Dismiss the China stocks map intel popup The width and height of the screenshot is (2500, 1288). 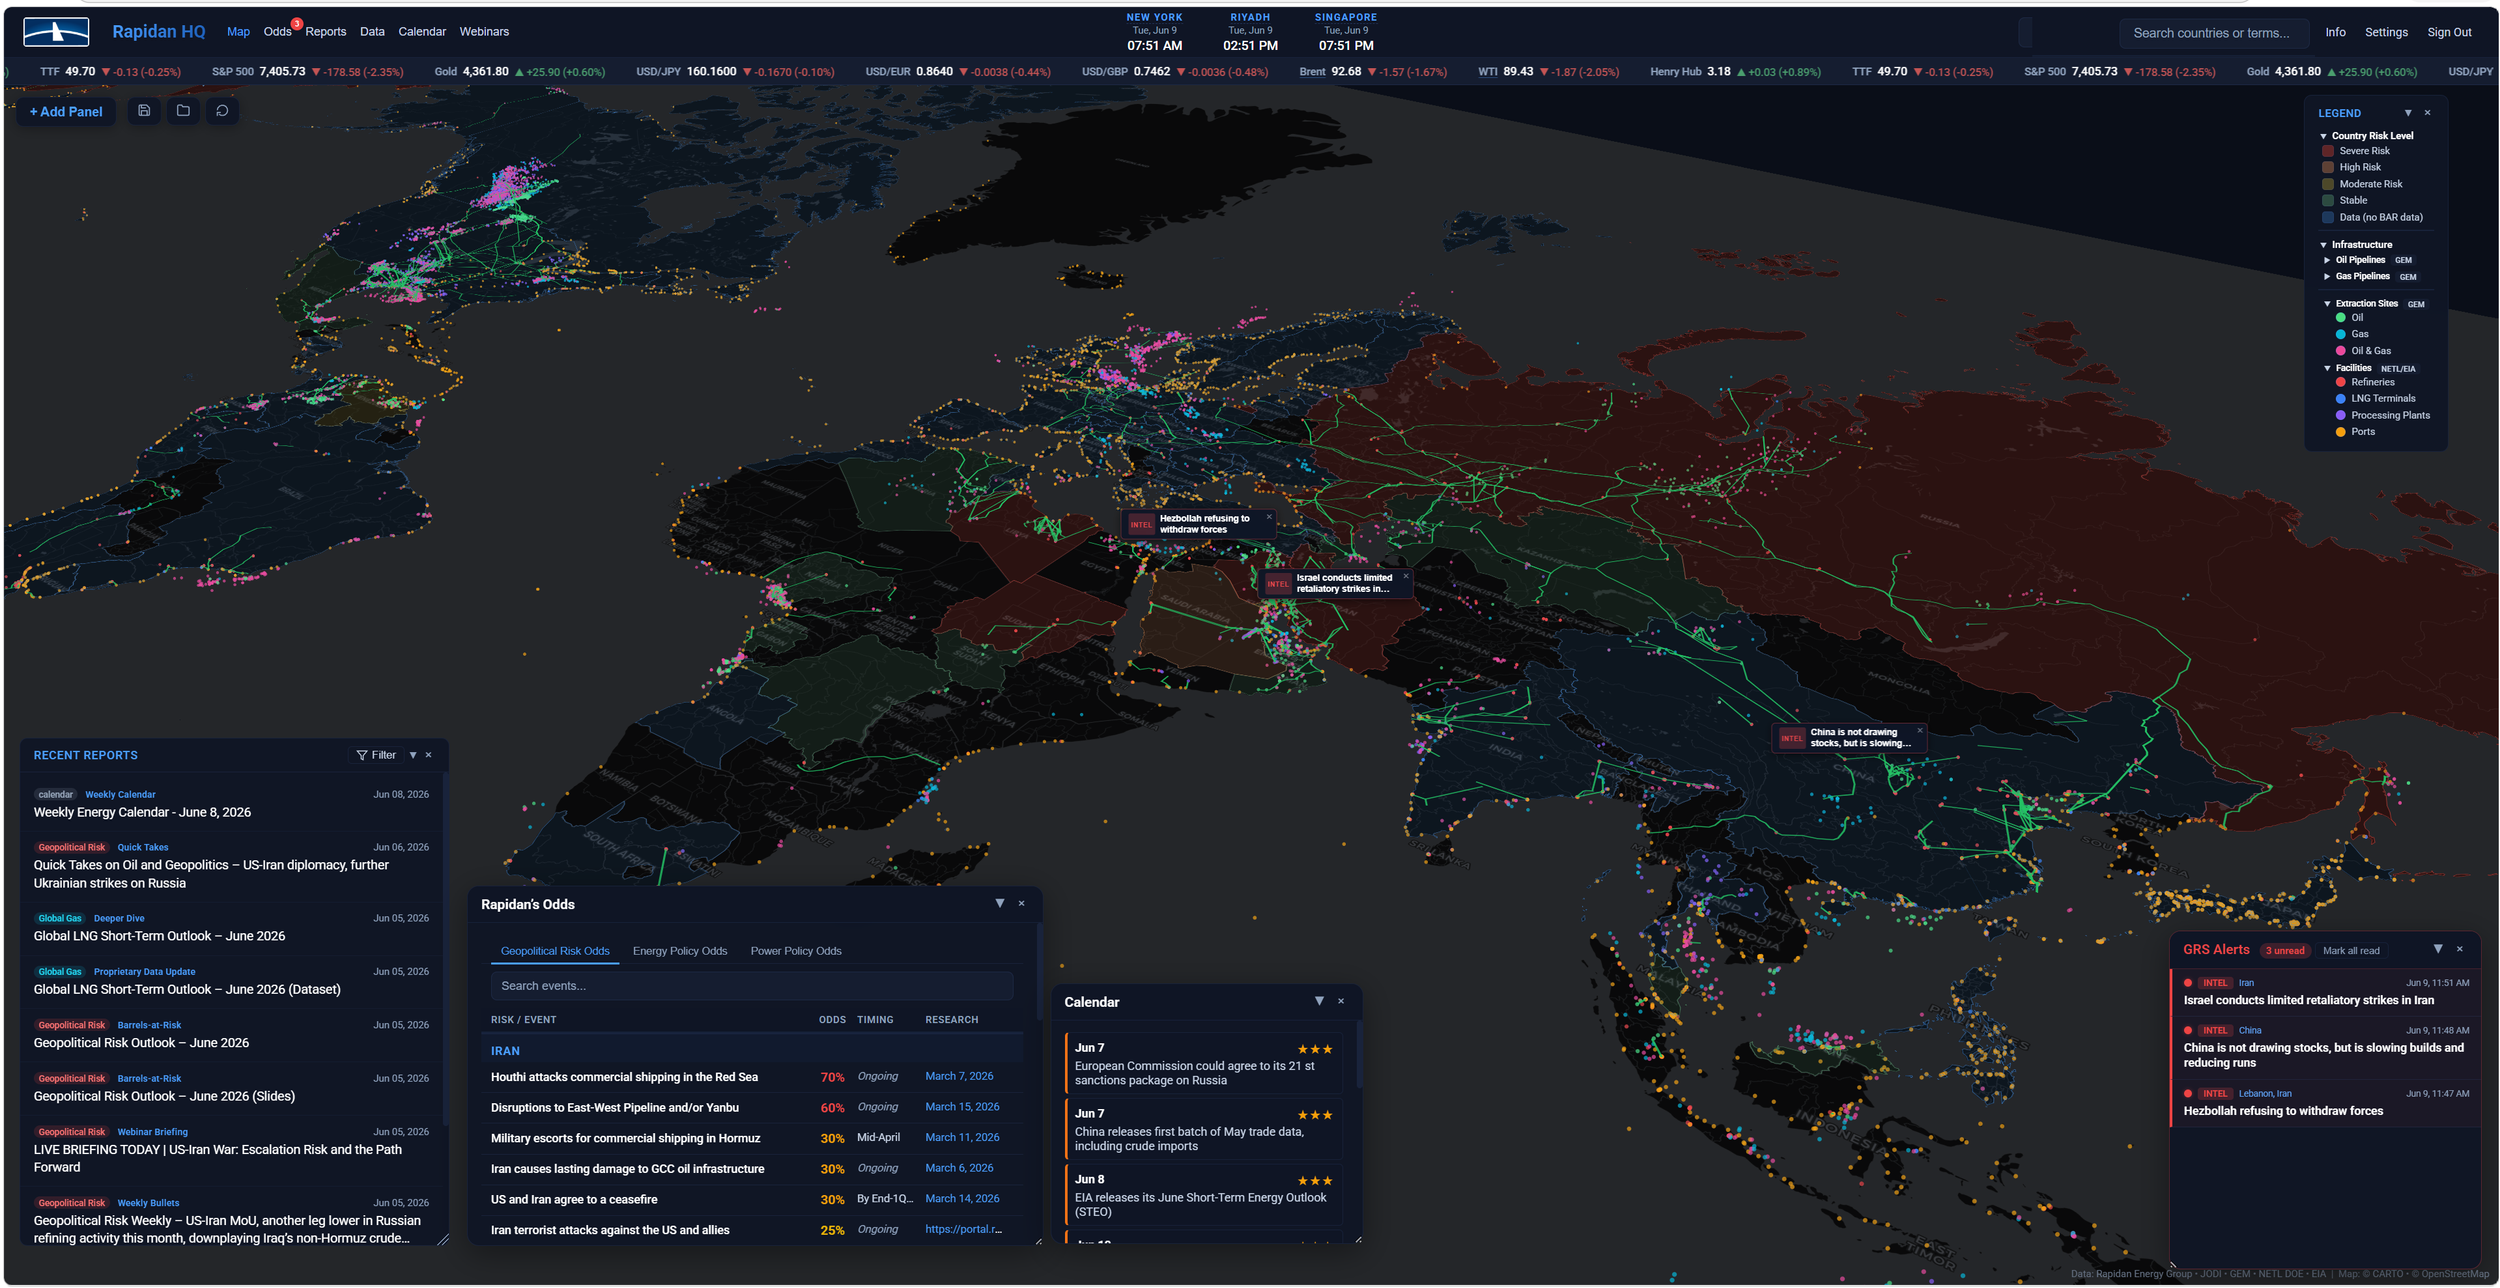click(x=1920, y=731)
